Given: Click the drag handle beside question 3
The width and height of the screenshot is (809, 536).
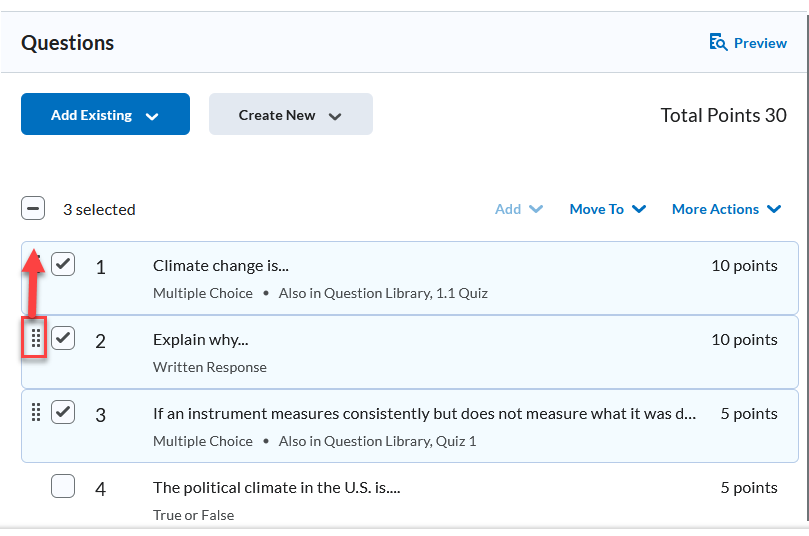Looking at the screenshot, I should point(35,412).
